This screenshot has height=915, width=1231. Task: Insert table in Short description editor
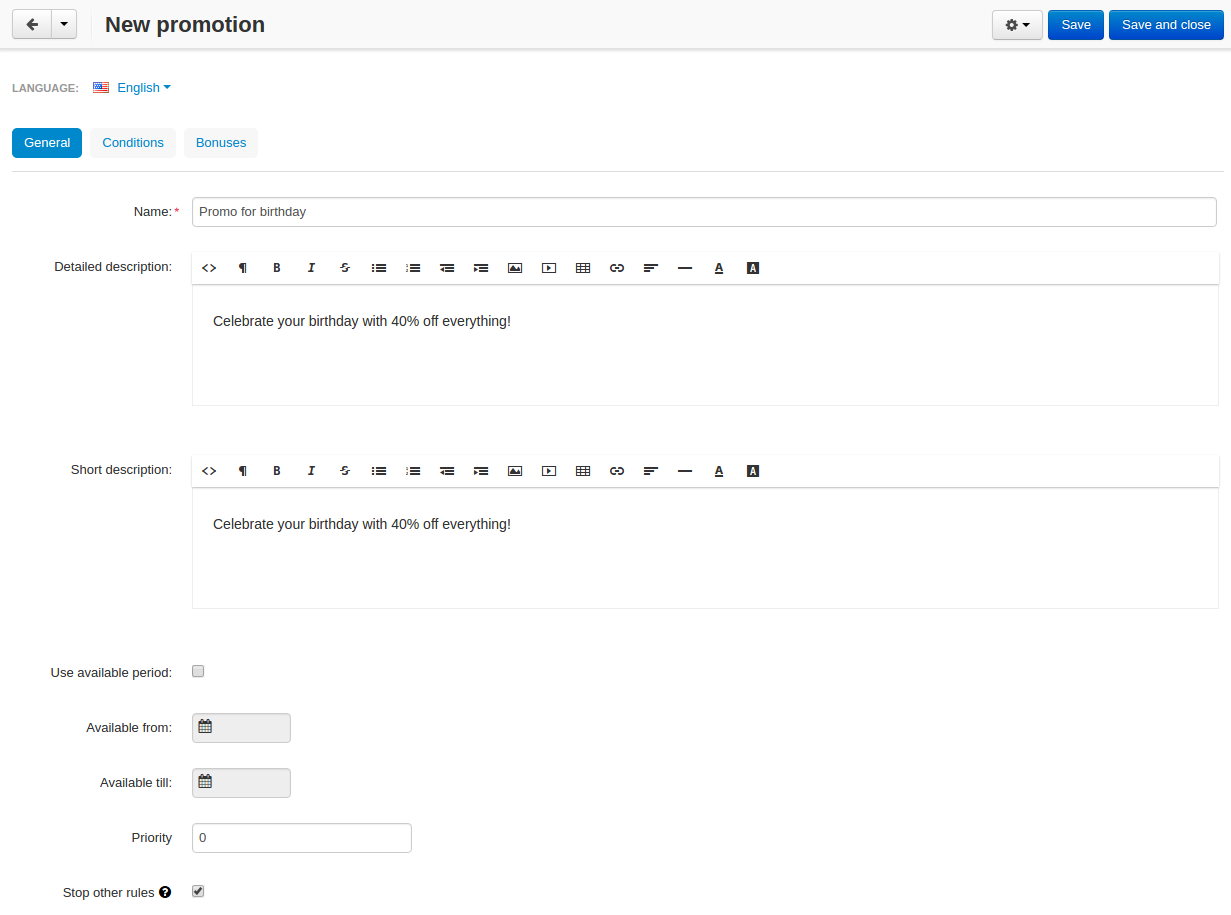583,471
